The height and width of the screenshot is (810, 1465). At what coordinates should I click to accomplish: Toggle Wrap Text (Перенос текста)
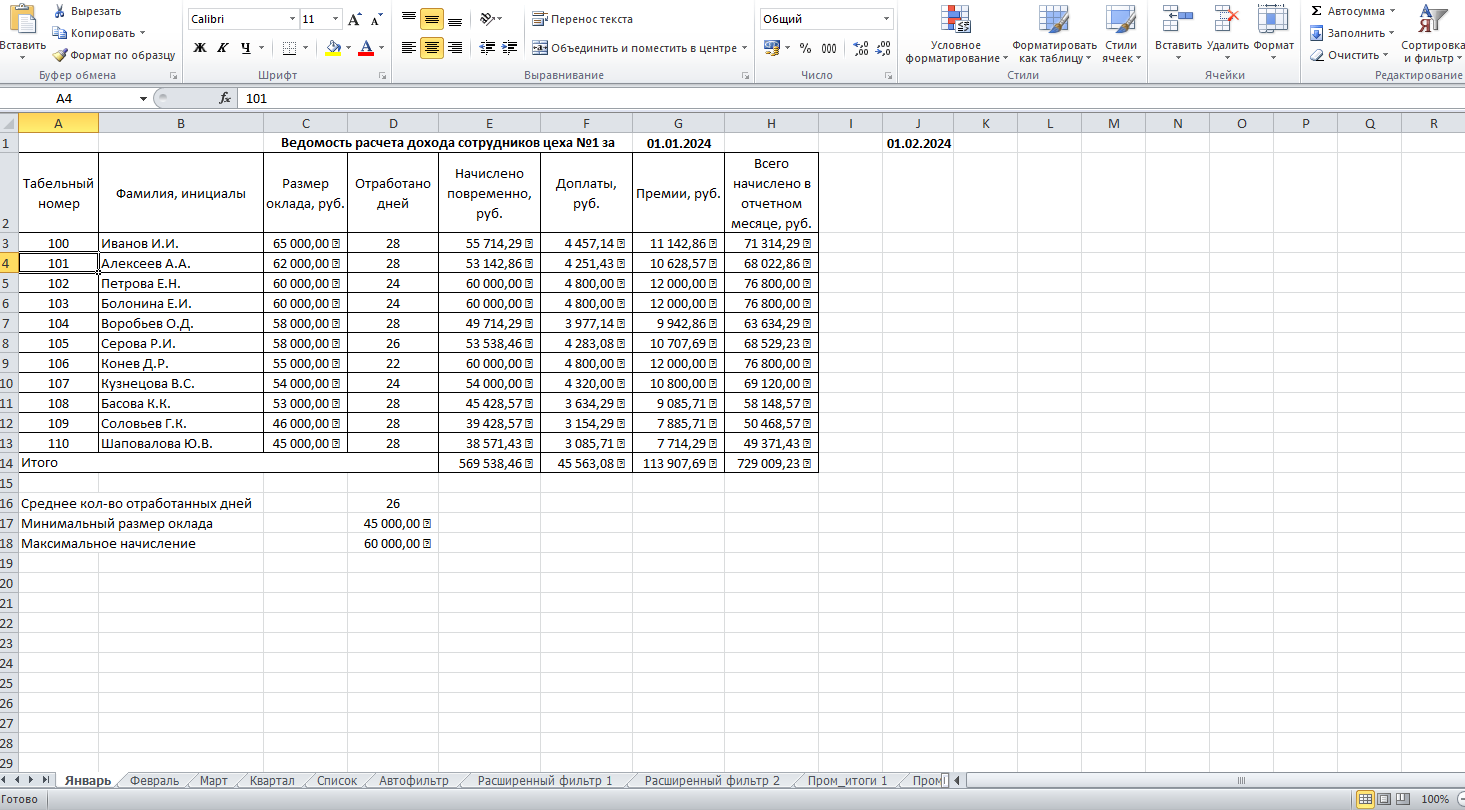pos(583,19)
